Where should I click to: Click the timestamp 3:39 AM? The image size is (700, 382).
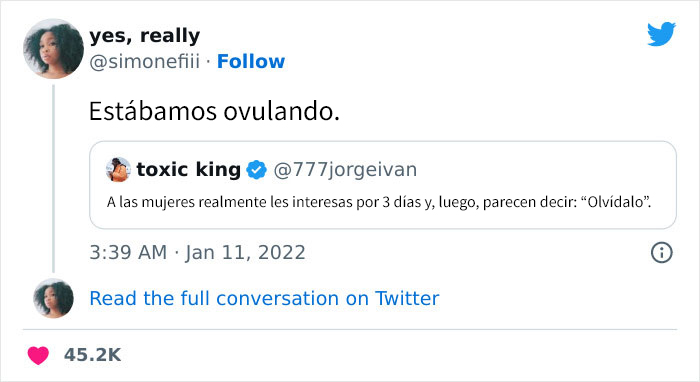click(128, 253)
